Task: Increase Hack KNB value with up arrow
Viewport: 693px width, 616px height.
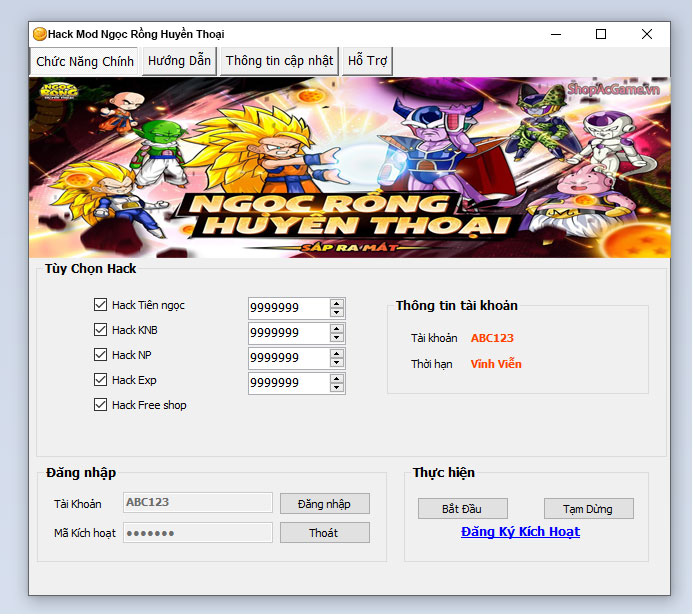Action: (337, 329)
